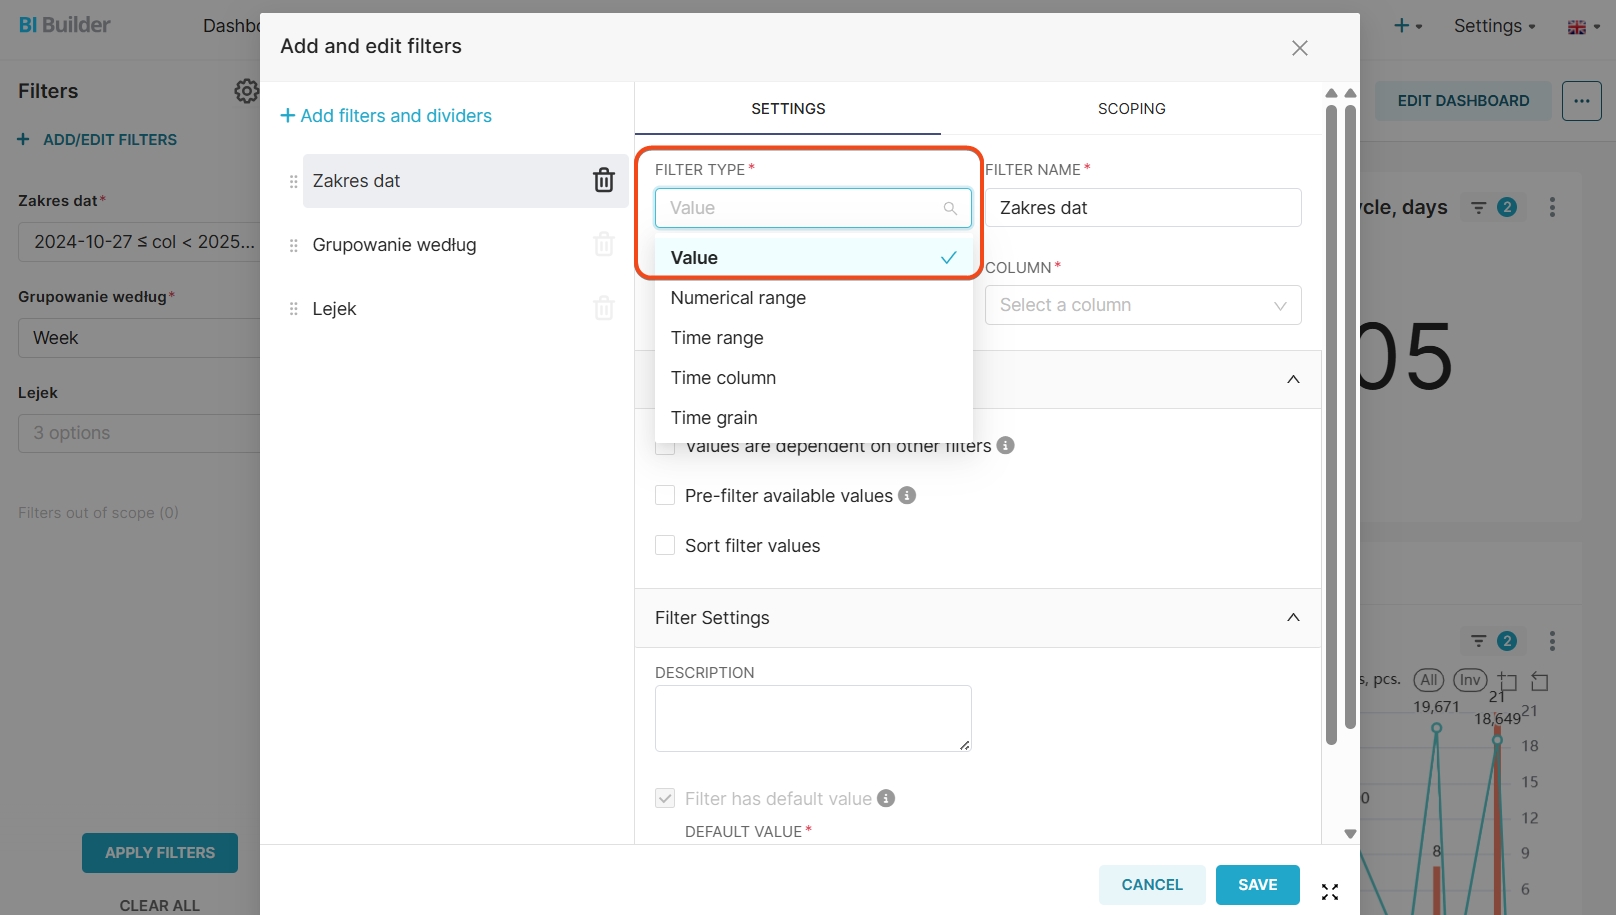1616x915 pixels.
Task: Enable Pre-filter available values checkbox
Action: click(x=665, y=495)
